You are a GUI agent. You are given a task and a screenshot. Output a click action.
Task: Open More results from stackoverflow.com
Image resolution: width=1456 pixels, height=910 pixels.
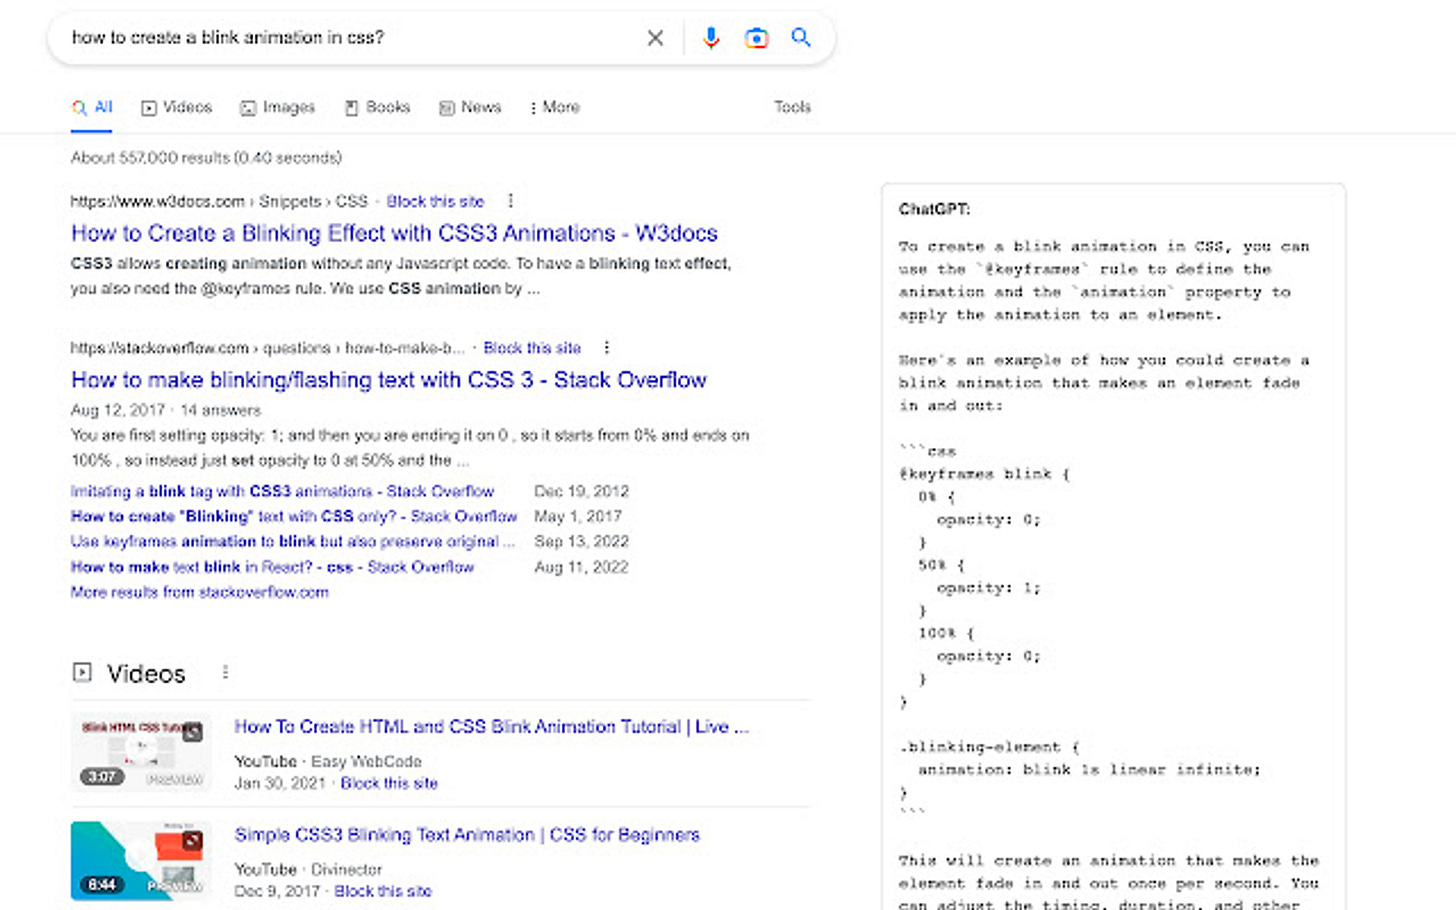coord(200,592)
